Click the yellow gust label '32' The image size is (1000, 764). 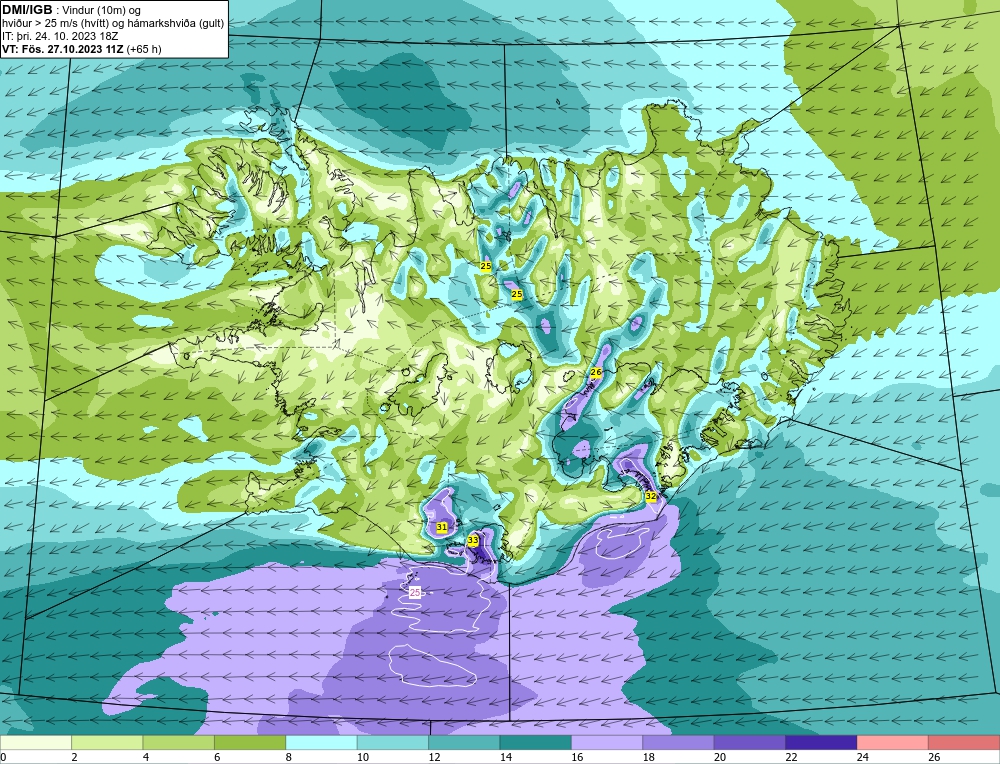click(651, 496)
